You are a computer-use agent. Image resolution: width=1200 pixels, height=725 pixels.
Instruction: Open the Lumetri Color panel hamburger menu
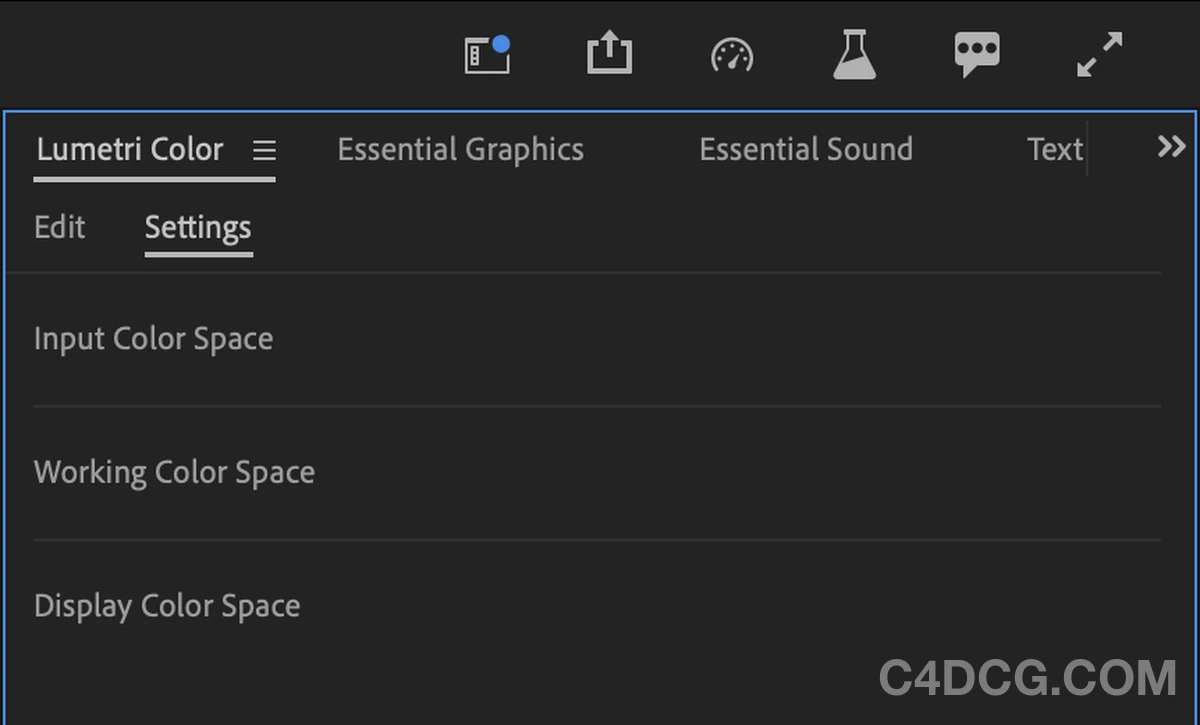(264, 150)
